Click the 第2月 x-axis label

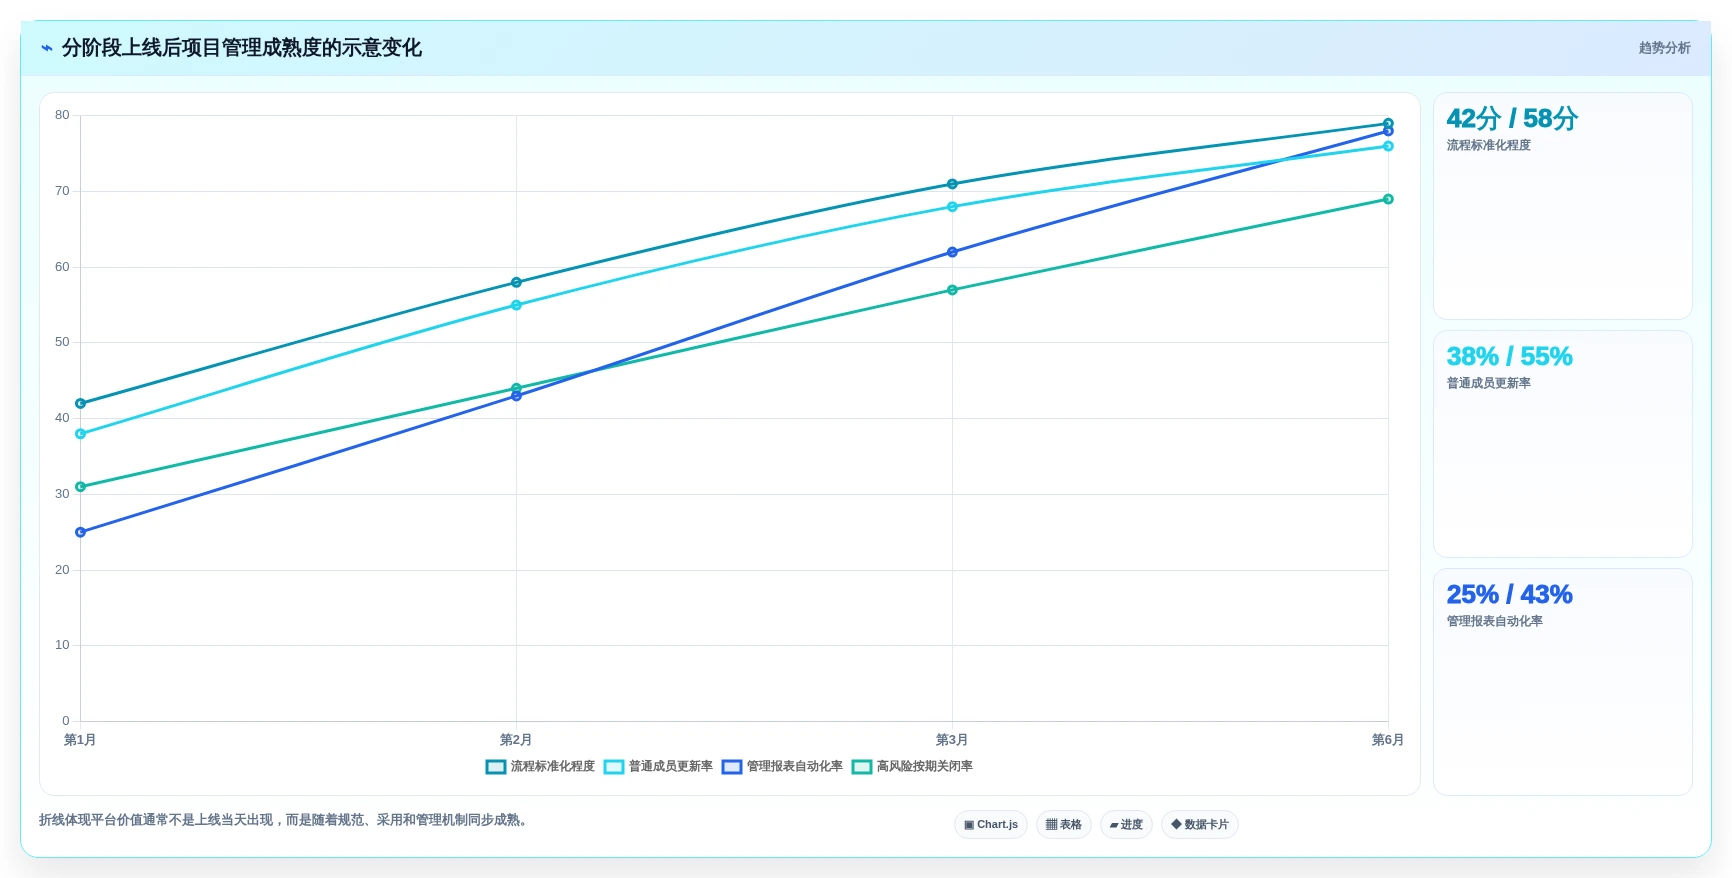516,740
